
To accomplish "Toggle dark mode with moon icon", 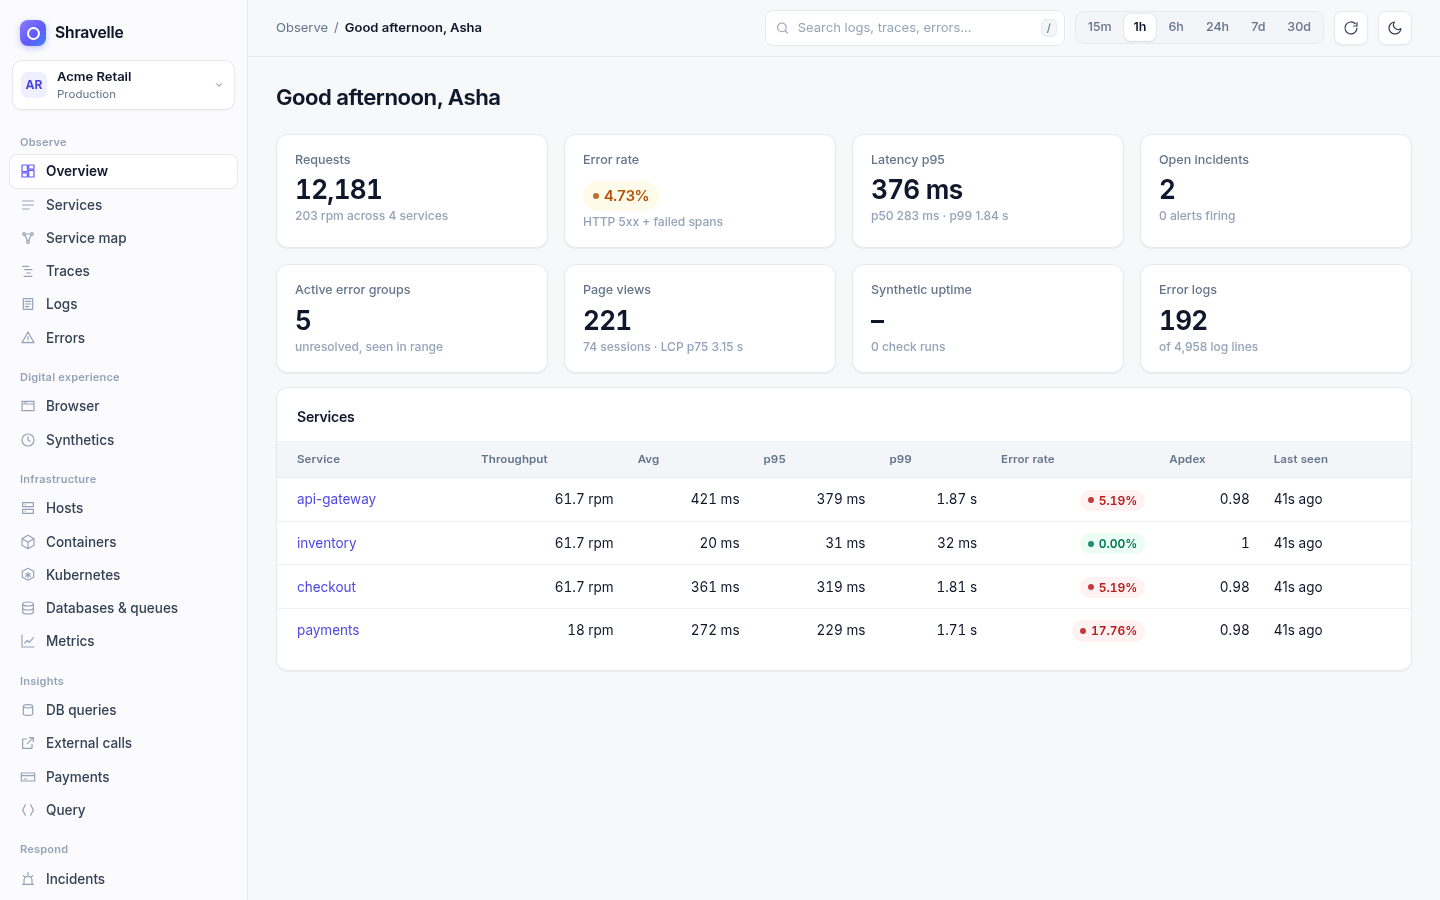I will [1395, 28].
